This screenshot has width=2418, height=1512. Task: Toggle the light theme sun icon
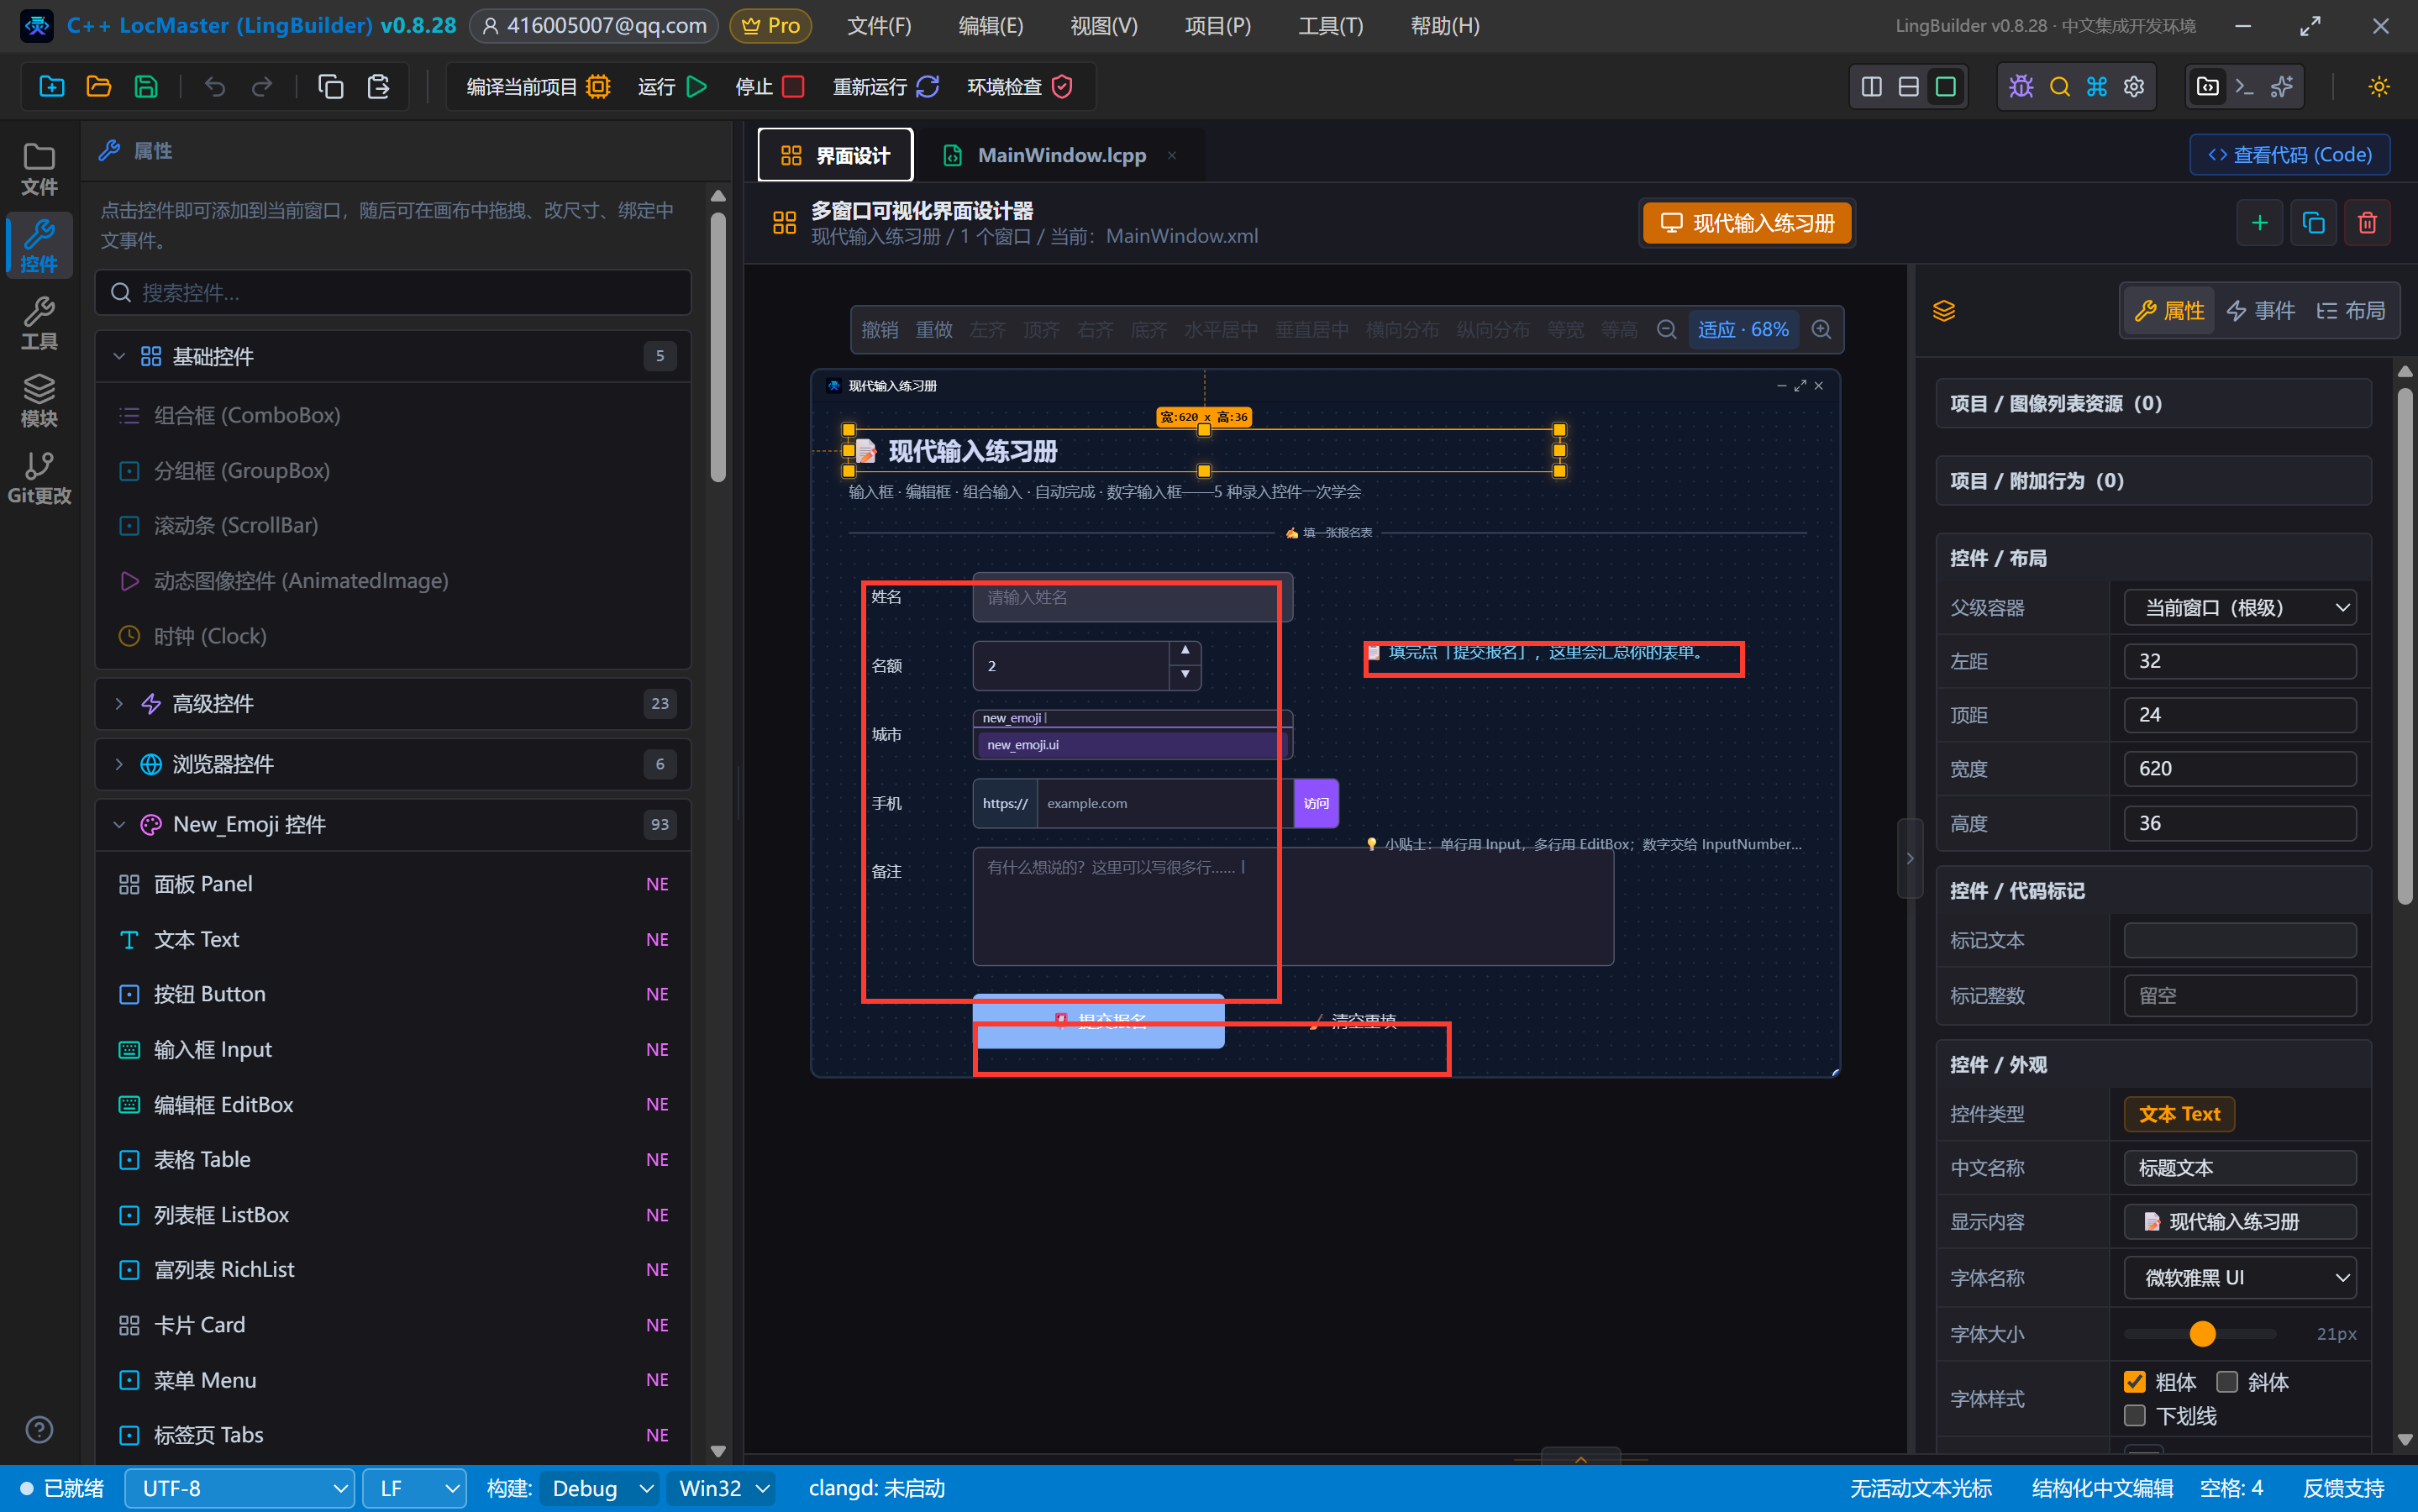point(2379,87)
